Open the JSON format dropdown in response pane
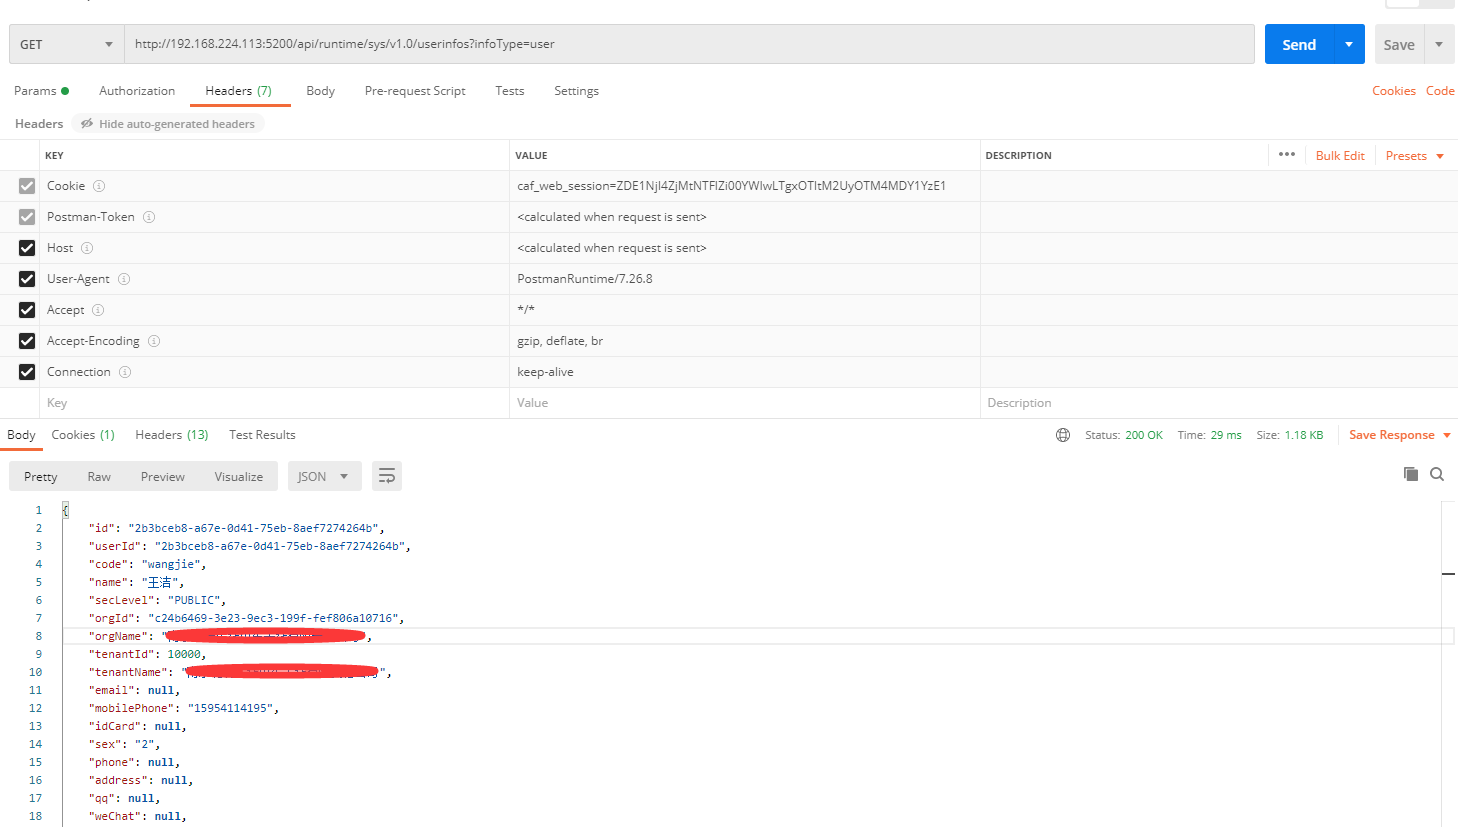This screenshot has width=1458, height=834. click(x=324, y=476)
